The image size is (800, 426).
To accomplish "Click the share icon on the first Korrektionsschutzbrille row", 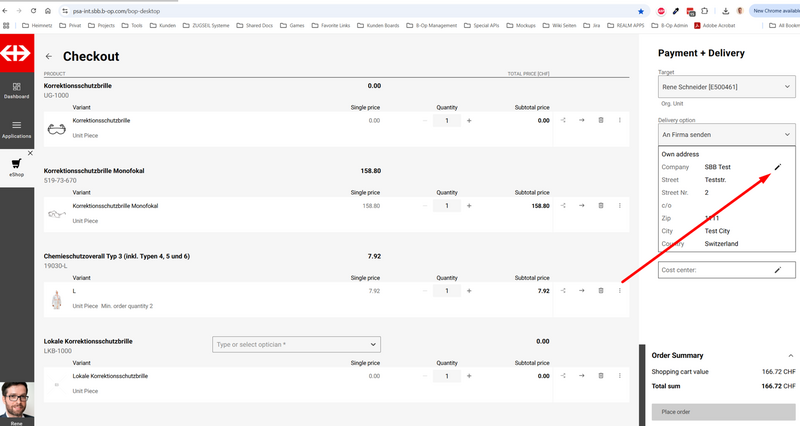I will pyautogui.click(x=563, y=121).
